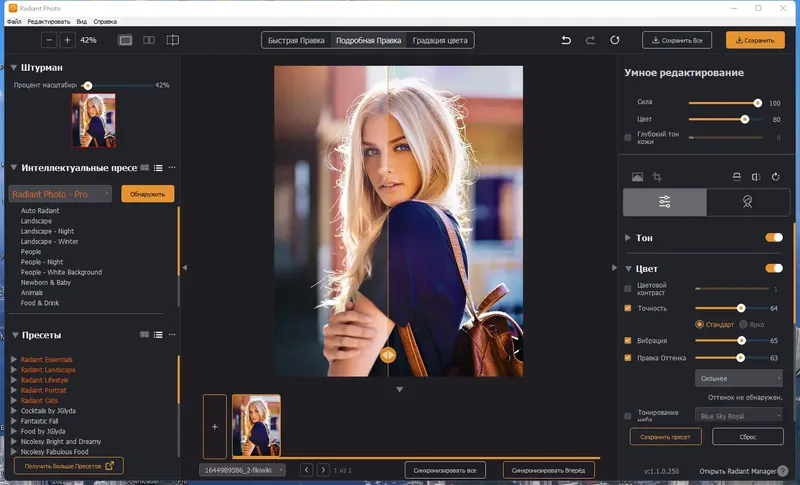This screenshot has width=800, height=485.
Task: Select the split view compare icon
Action: pos(172,40)
